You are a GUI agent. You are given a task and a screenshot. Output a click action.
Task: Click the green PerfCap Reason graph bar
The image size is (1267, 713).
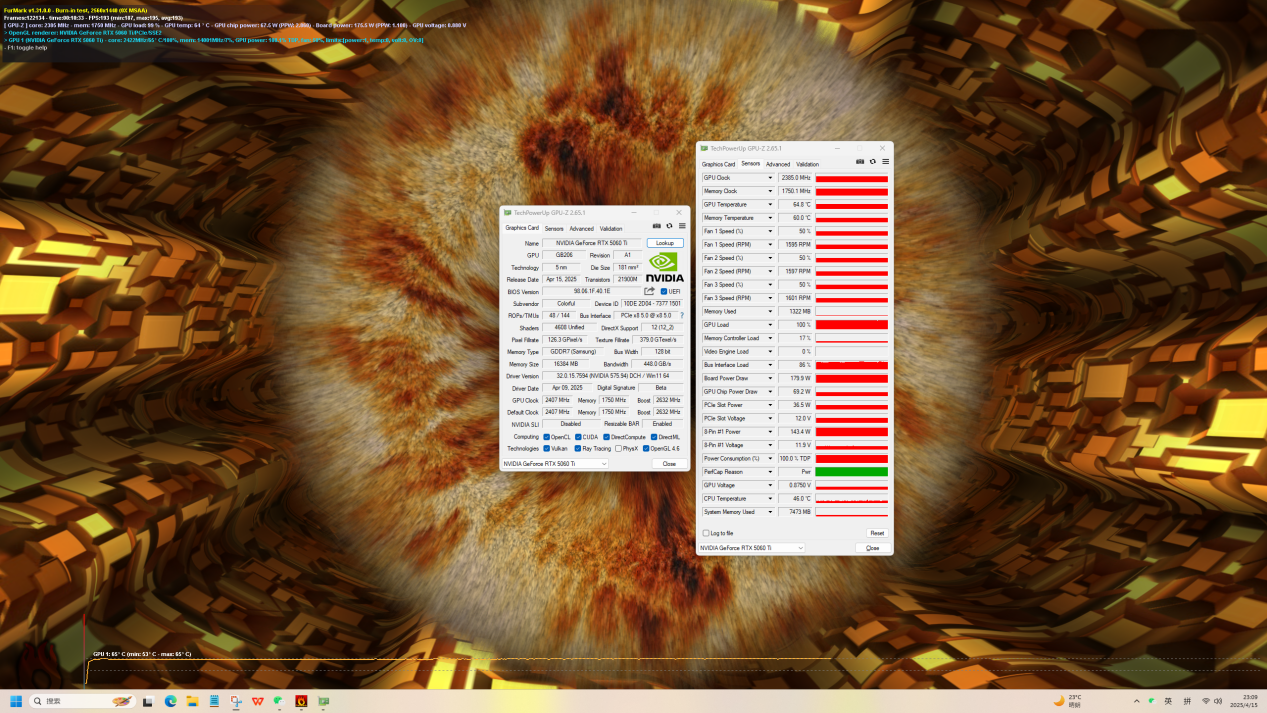pyautogui.click(x=852, y=472)
